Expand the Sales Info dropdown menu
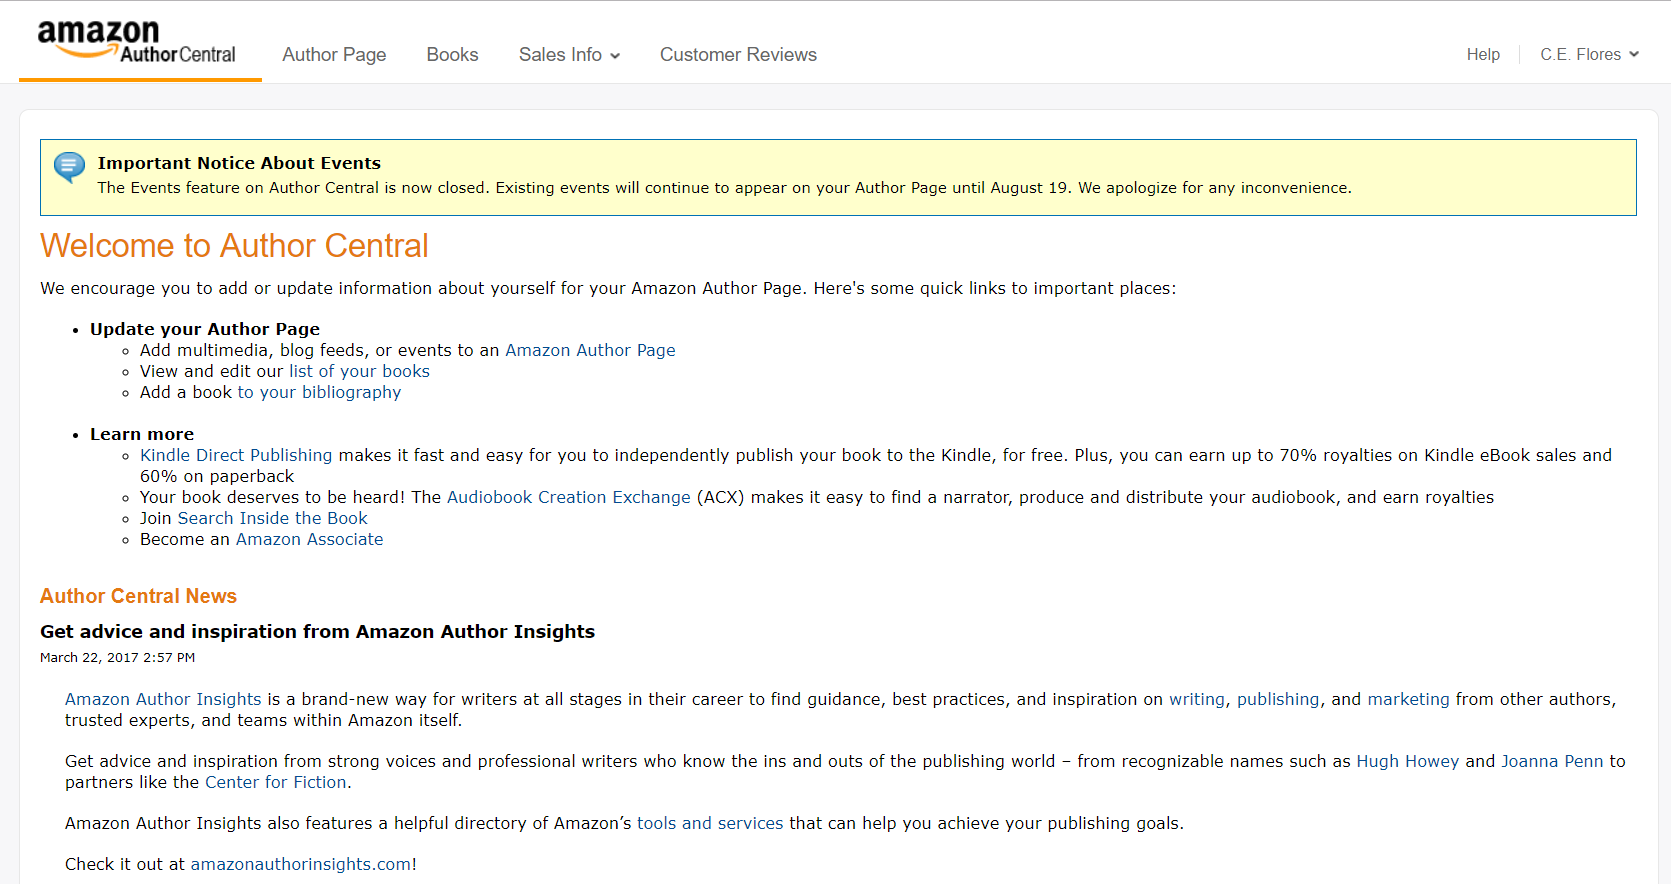Screen dimensions: 1671x884 (x=569, y=55)
